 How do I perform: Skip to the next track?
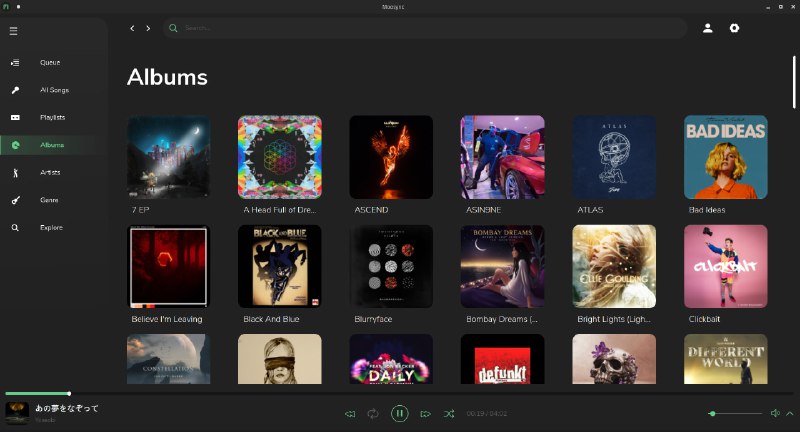click(425, 413)
